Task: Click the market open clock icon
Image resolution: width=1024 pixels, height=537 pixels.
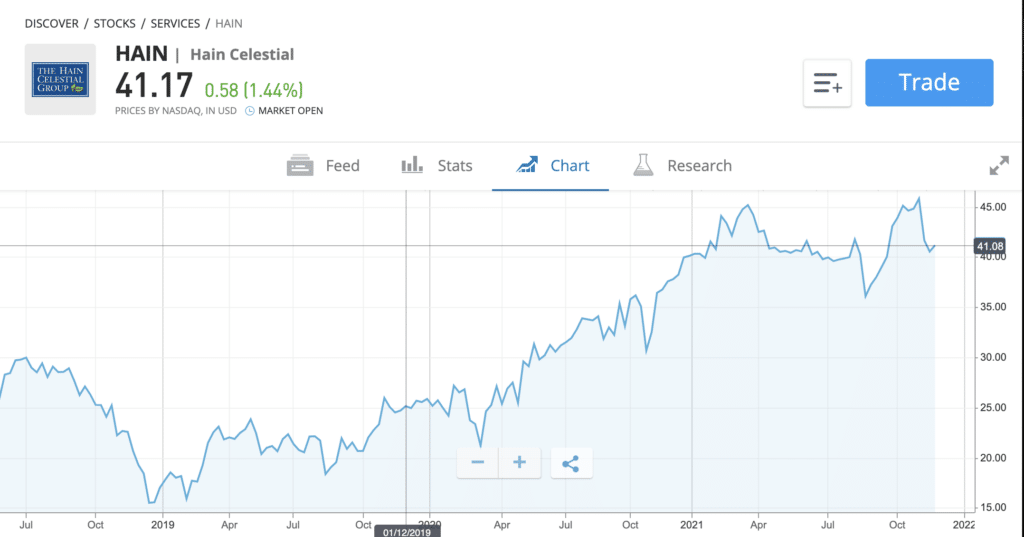Action: pos(249,111)
